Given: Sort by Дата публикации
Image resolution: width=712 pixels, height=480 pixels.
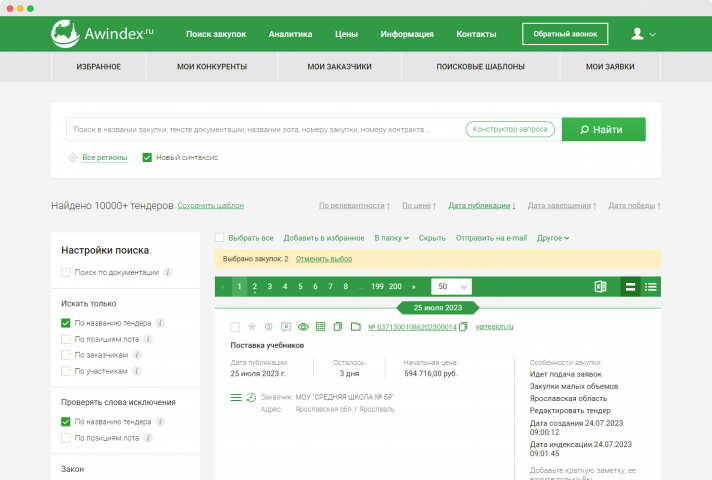Looking at the screenshot, I should pos(482,206).
